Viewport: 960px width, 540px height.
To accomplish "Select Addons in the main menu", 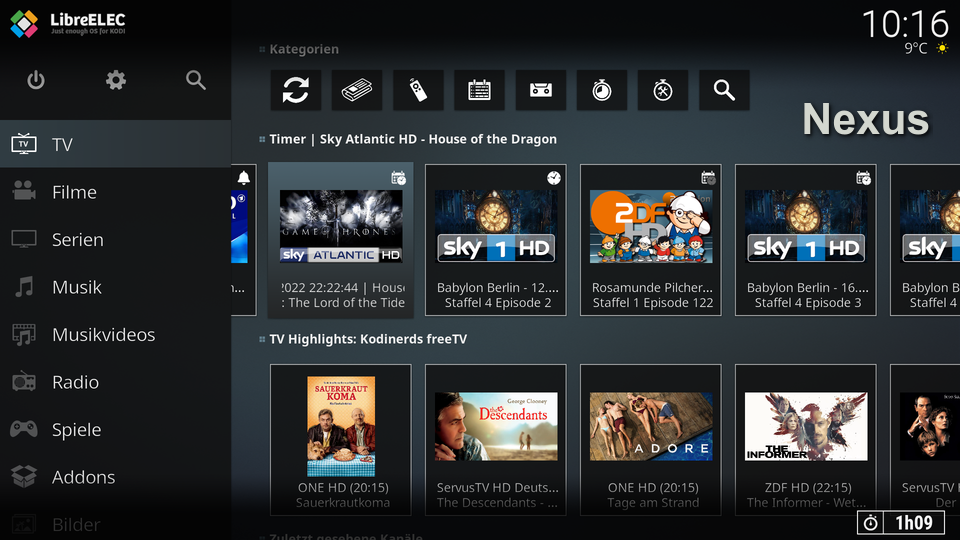I will (116, 477).
